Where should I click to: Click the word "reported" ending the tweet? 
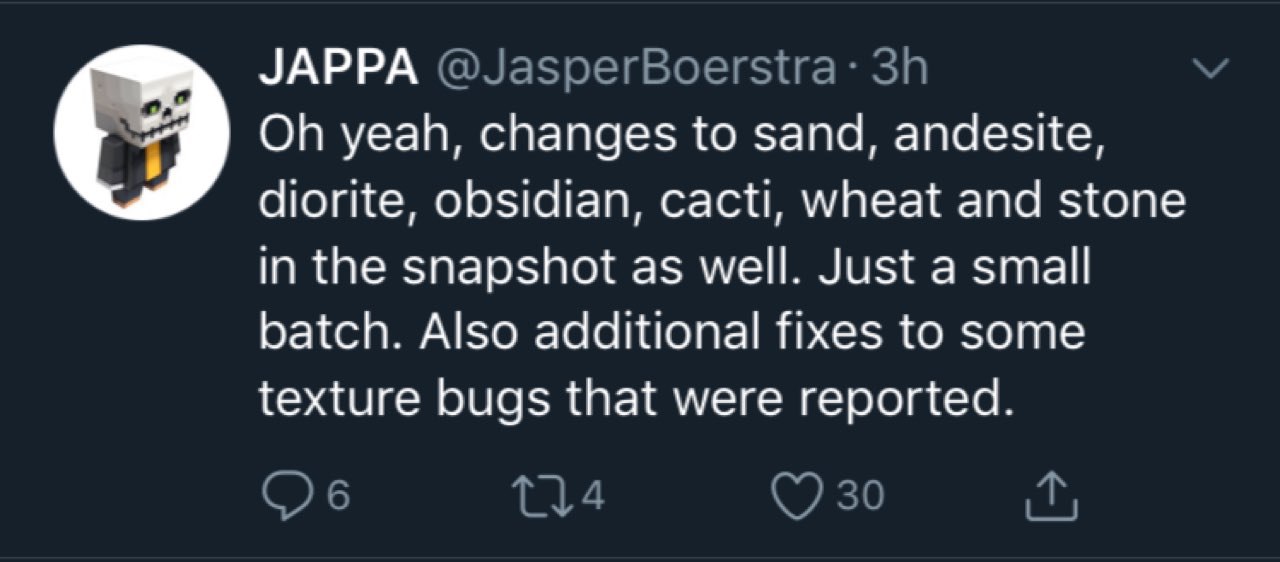pos(899,400)
